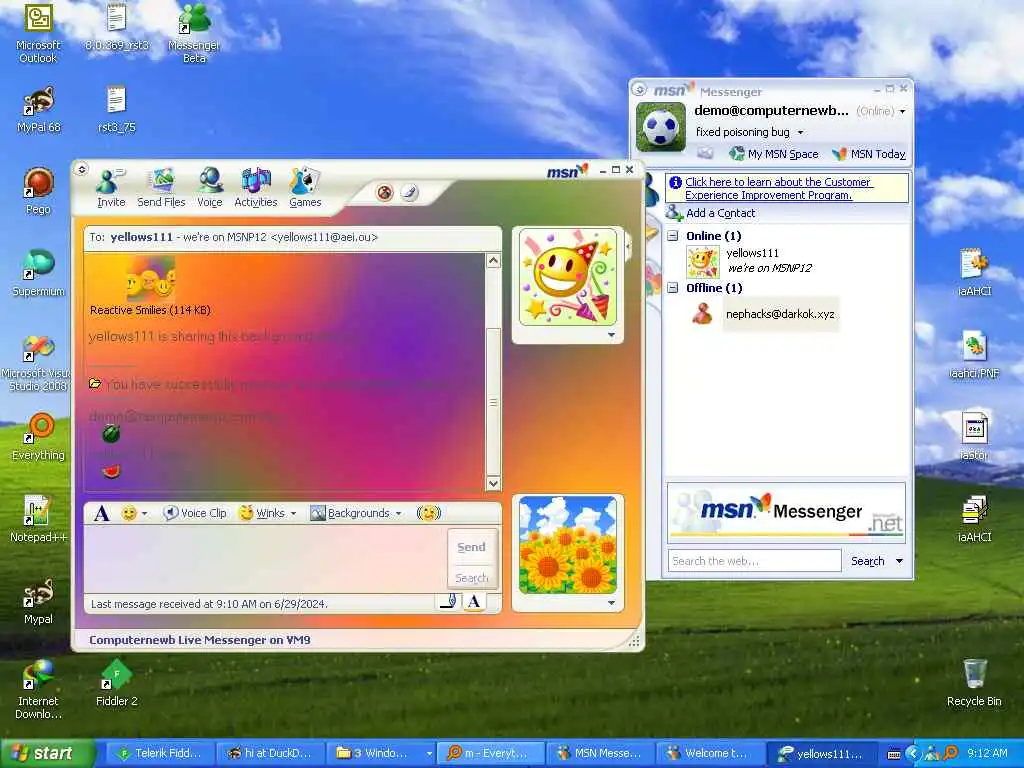
Task: Show the chat window menu toggle
Action: pyautogui.click(x=82, y=170)
